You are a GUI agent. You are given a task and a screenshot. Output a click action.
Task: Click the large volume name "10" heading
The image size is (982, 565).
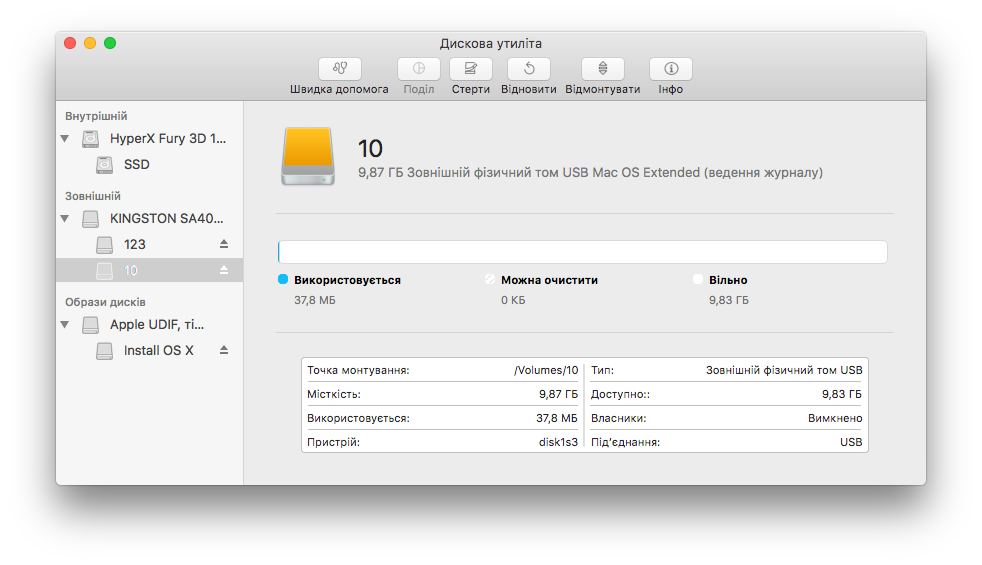[370, 149]
